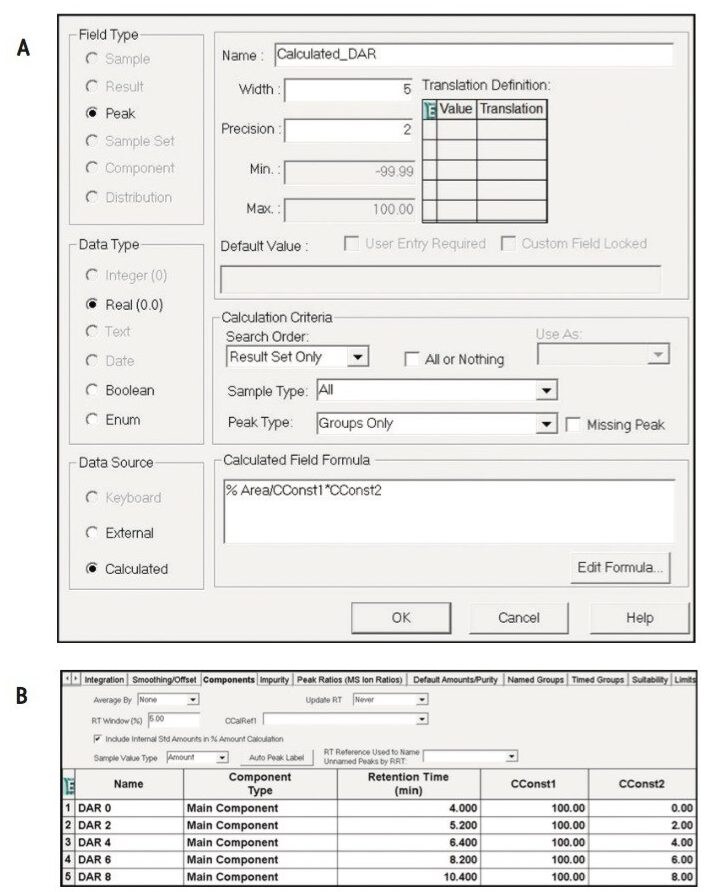Select row 3 header for DAR 4
This screenshot has height=892, width=722.
(68, 843)
